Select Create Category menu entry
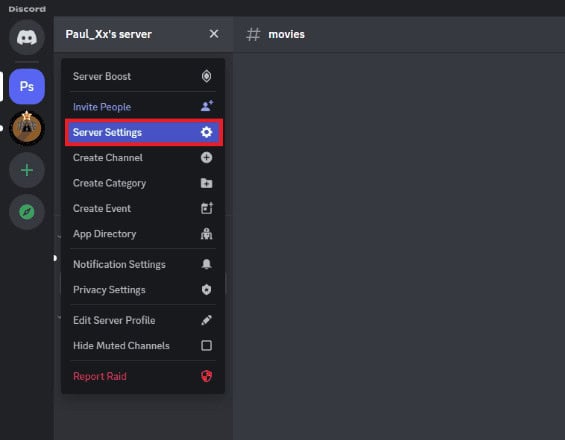This screenshot has height=440, width=565. pos(143,183)
